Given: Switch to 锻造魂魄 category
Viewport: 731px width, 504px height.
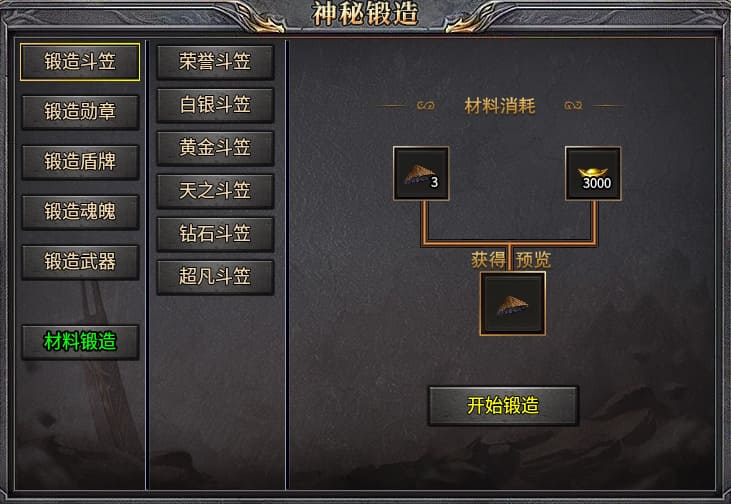Looking at the screenshot, I should point(80,212).
